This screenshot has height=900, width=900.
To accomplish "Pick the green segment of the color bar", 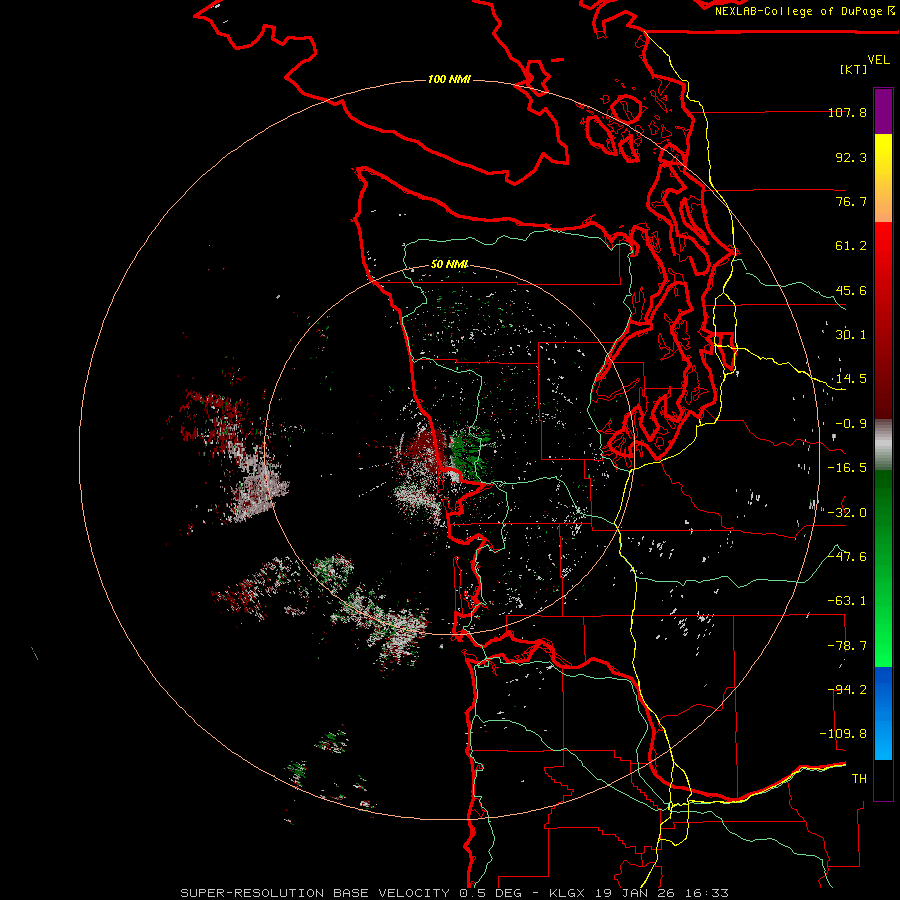I will coord(883,568).
